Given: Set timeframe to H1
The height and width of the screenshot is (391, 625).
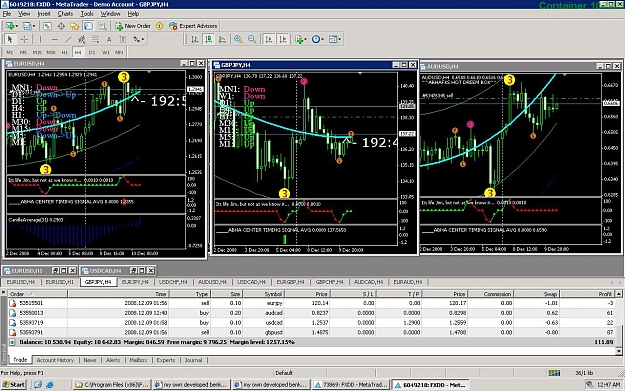Looking at the screenshot, I should click(x=65, y=52).
